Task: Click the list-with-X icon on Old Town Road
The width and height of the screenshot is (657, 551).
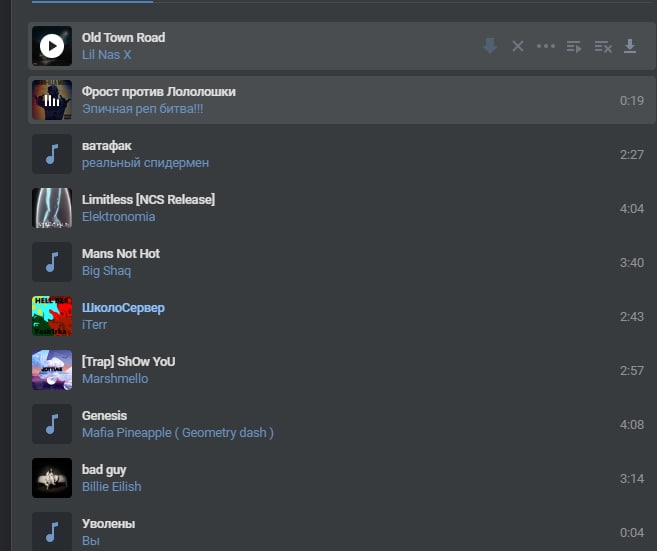Action: [x=603, y=47]
